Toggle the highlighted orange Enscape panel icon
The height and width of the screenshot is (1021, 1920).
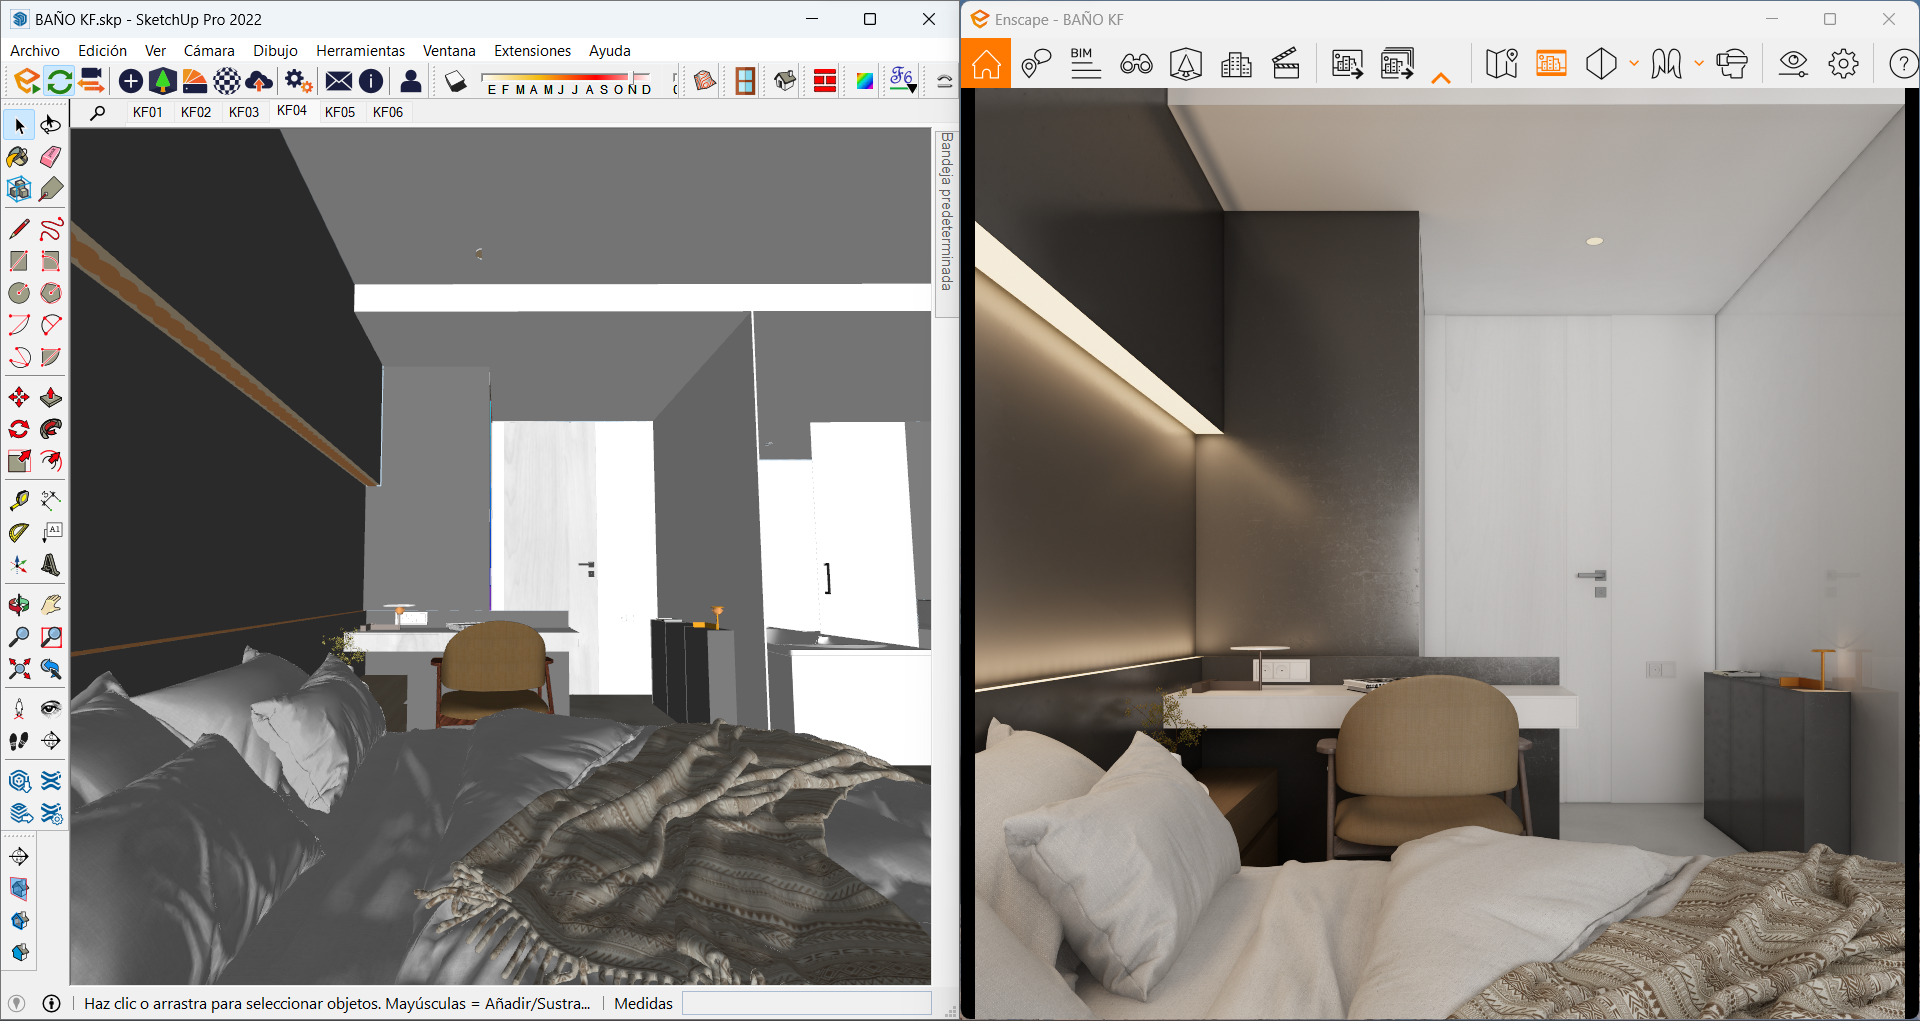pyautogui.click(x=1551, y=64)
